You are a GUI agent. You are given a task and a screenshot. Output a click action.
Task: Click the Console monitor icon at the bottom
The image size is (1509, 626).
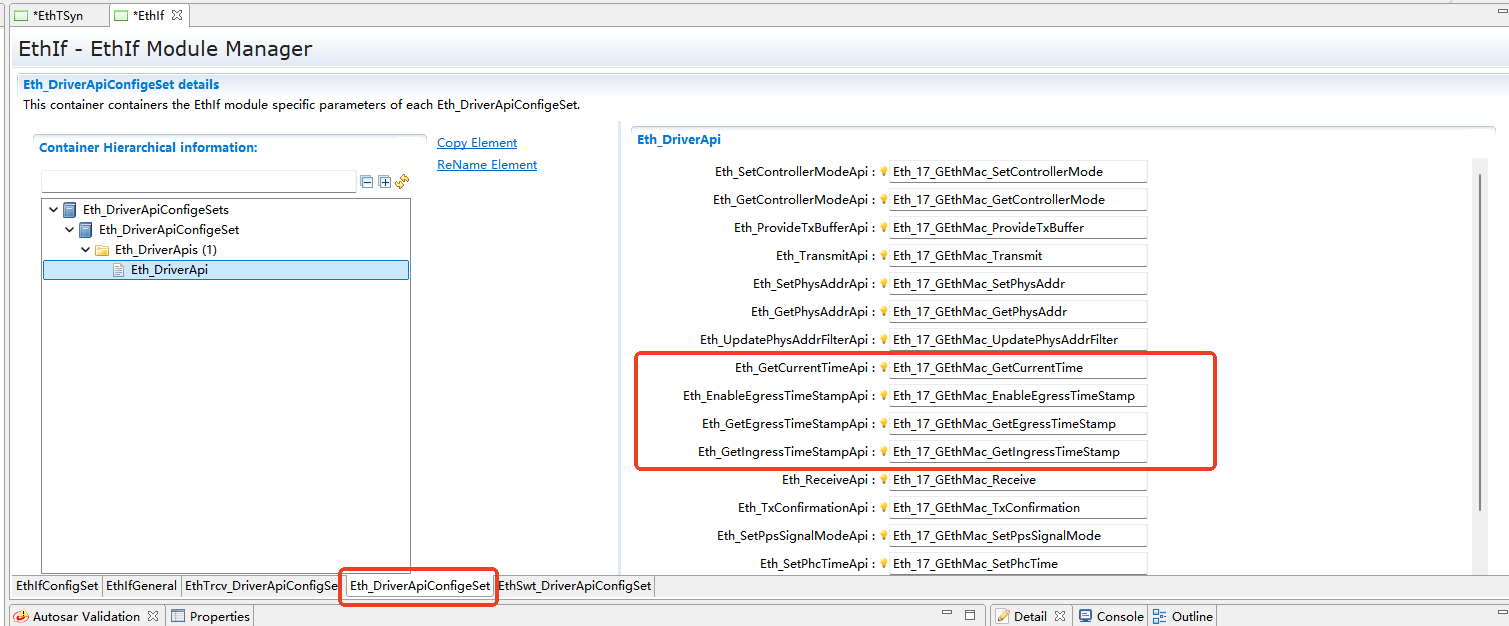point(1086,616)
